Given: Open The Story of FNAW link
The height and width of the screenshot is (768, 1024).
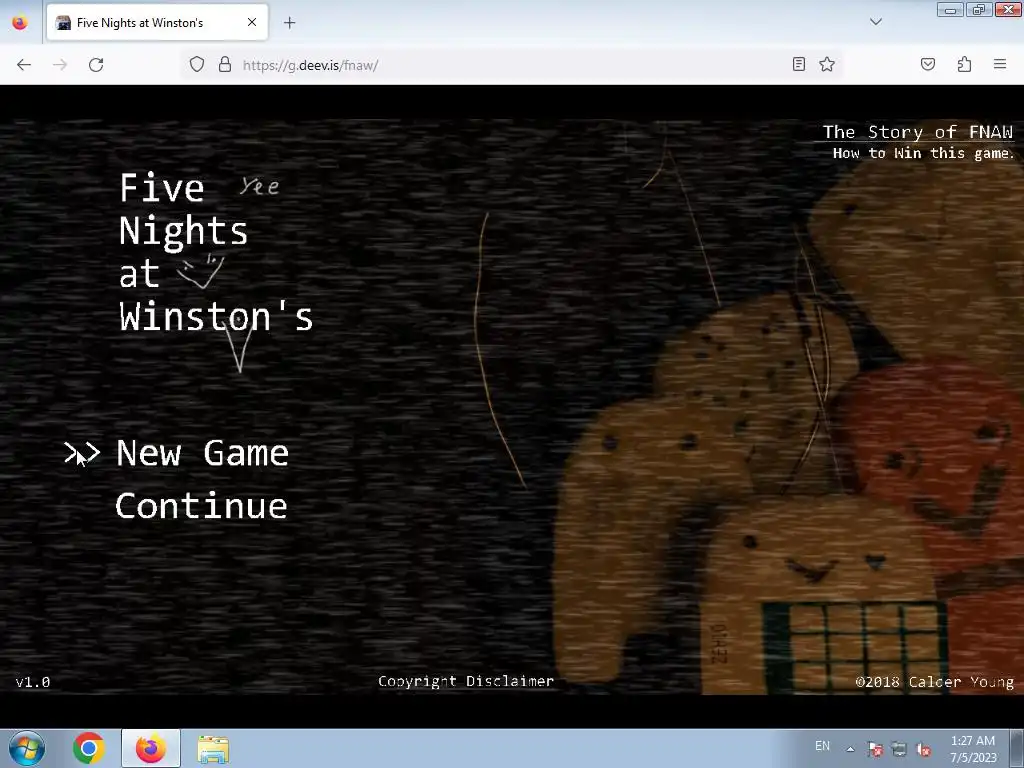Looking at the screenshot, I should [918, 132].
